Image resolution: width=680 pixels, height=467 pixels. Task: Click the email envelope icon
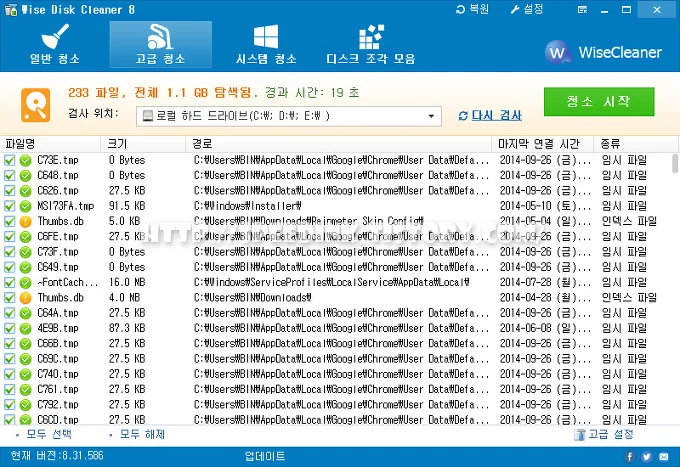(664, 457)
